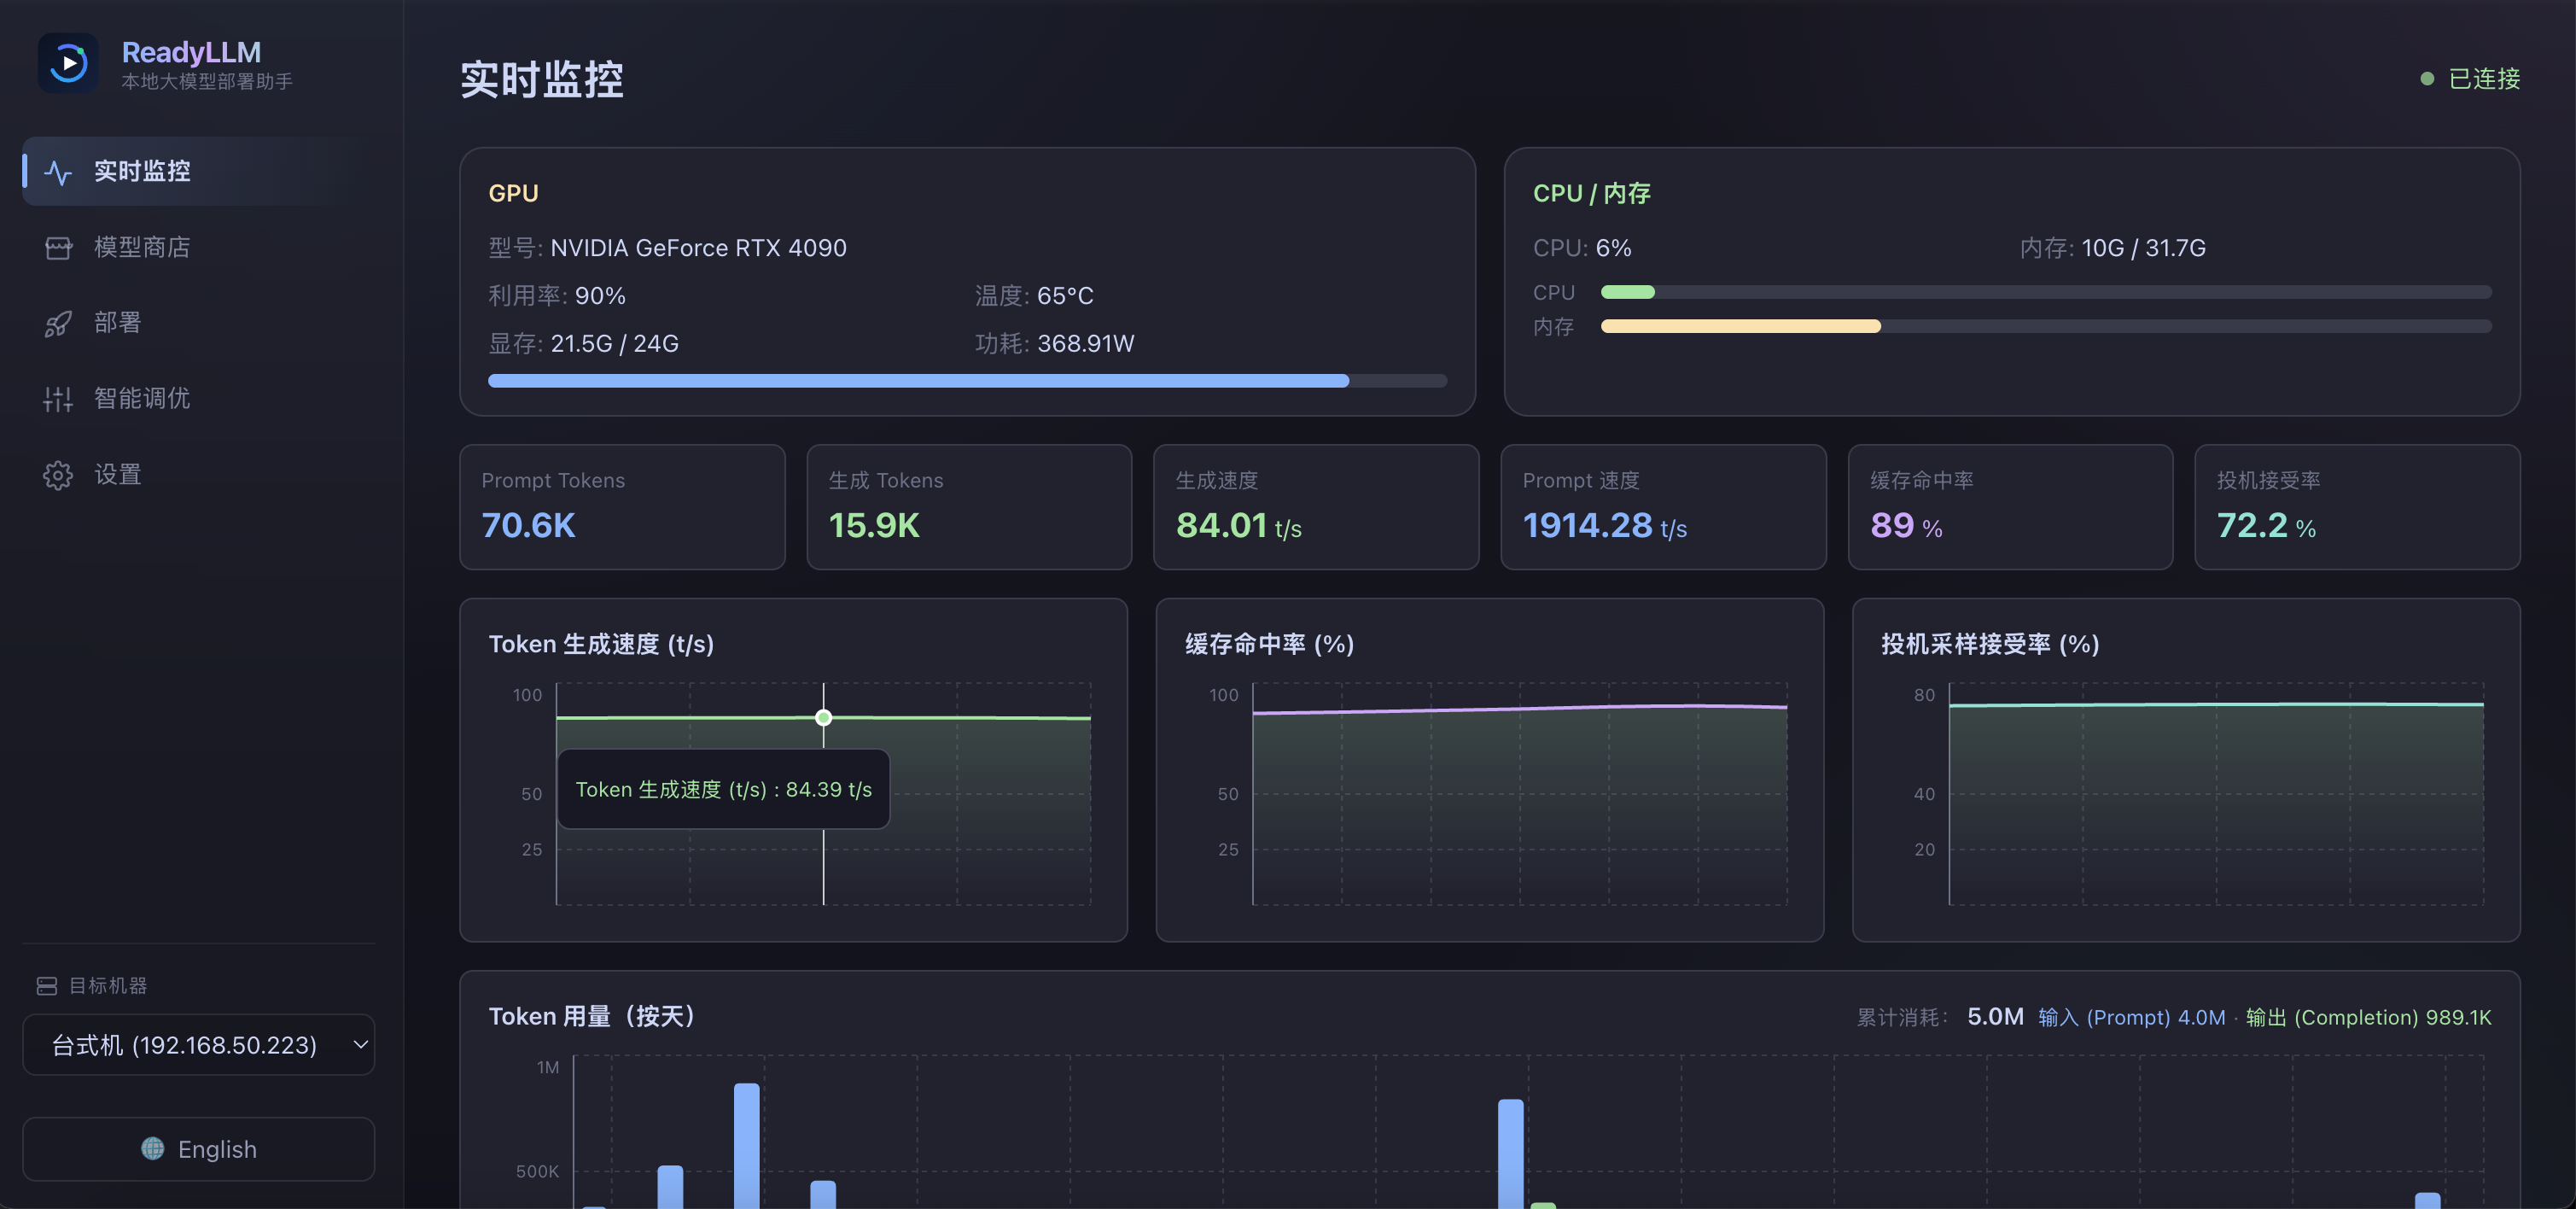The image size is (2576, 1209).
Task: Click the ReadyLLM logo icon
Action: (x=68, y=63)
